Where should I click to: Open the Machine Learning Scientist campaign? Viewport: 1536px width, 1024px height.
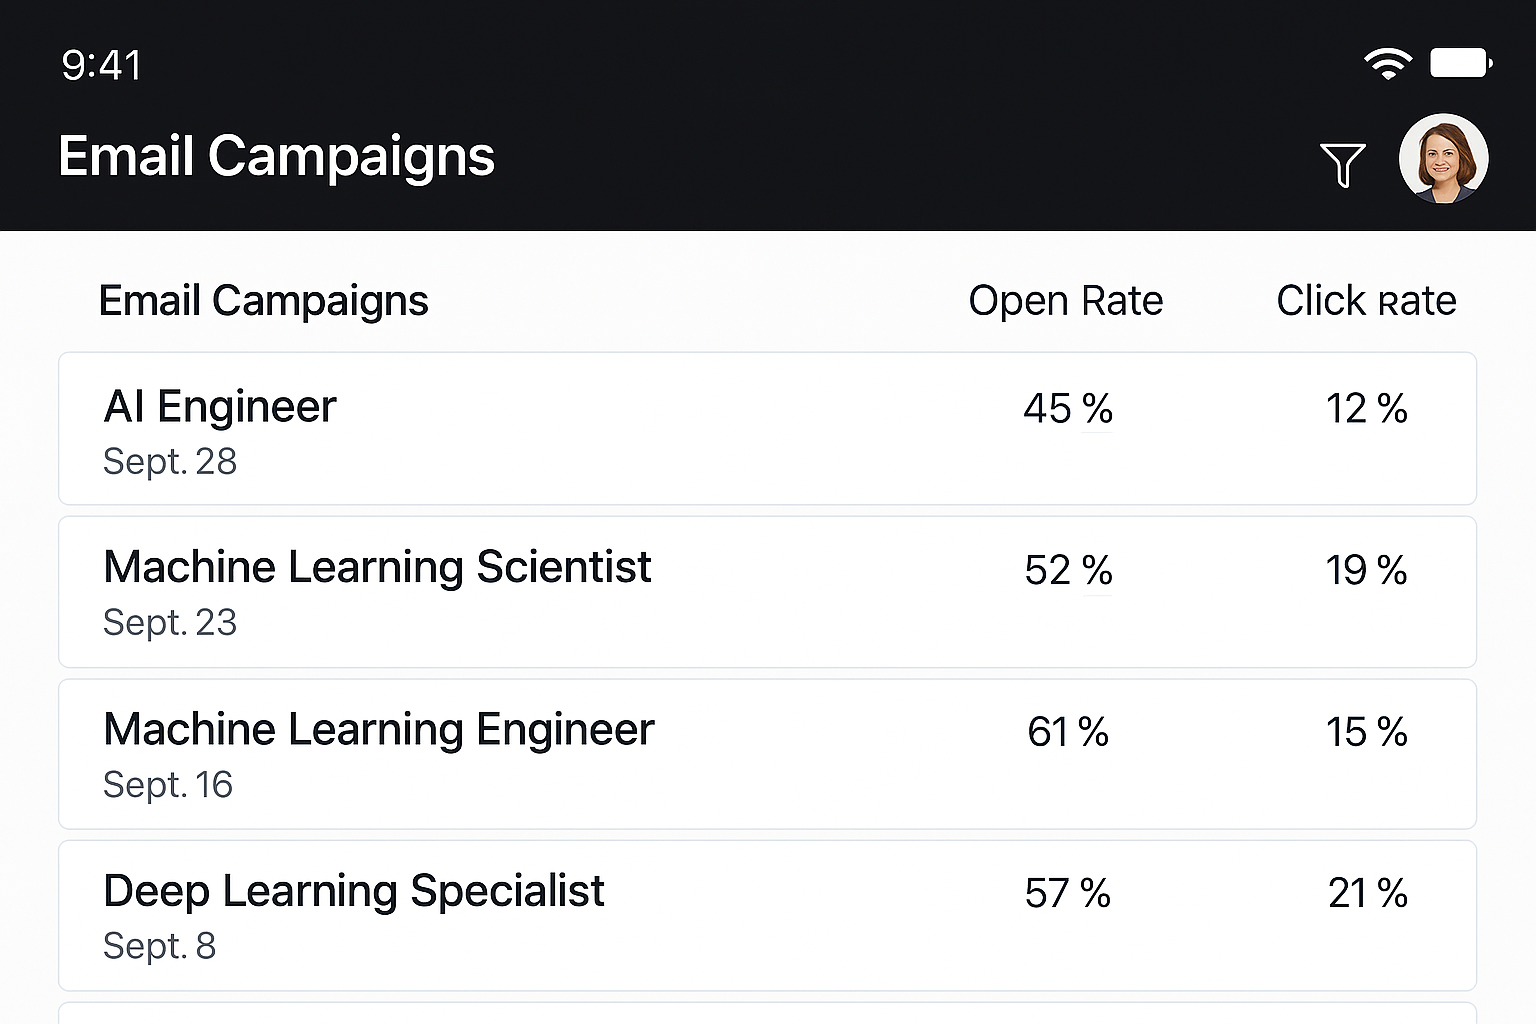pos(767,592)
